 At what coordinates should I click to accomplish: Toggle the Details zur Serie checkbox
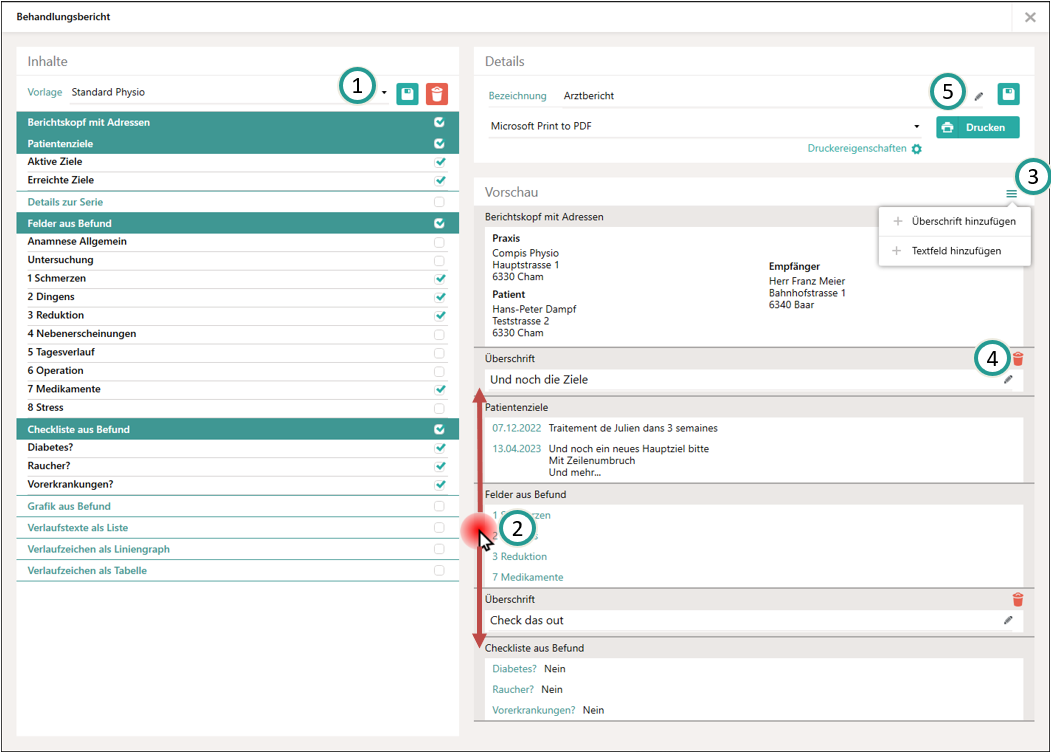(439, 202)
